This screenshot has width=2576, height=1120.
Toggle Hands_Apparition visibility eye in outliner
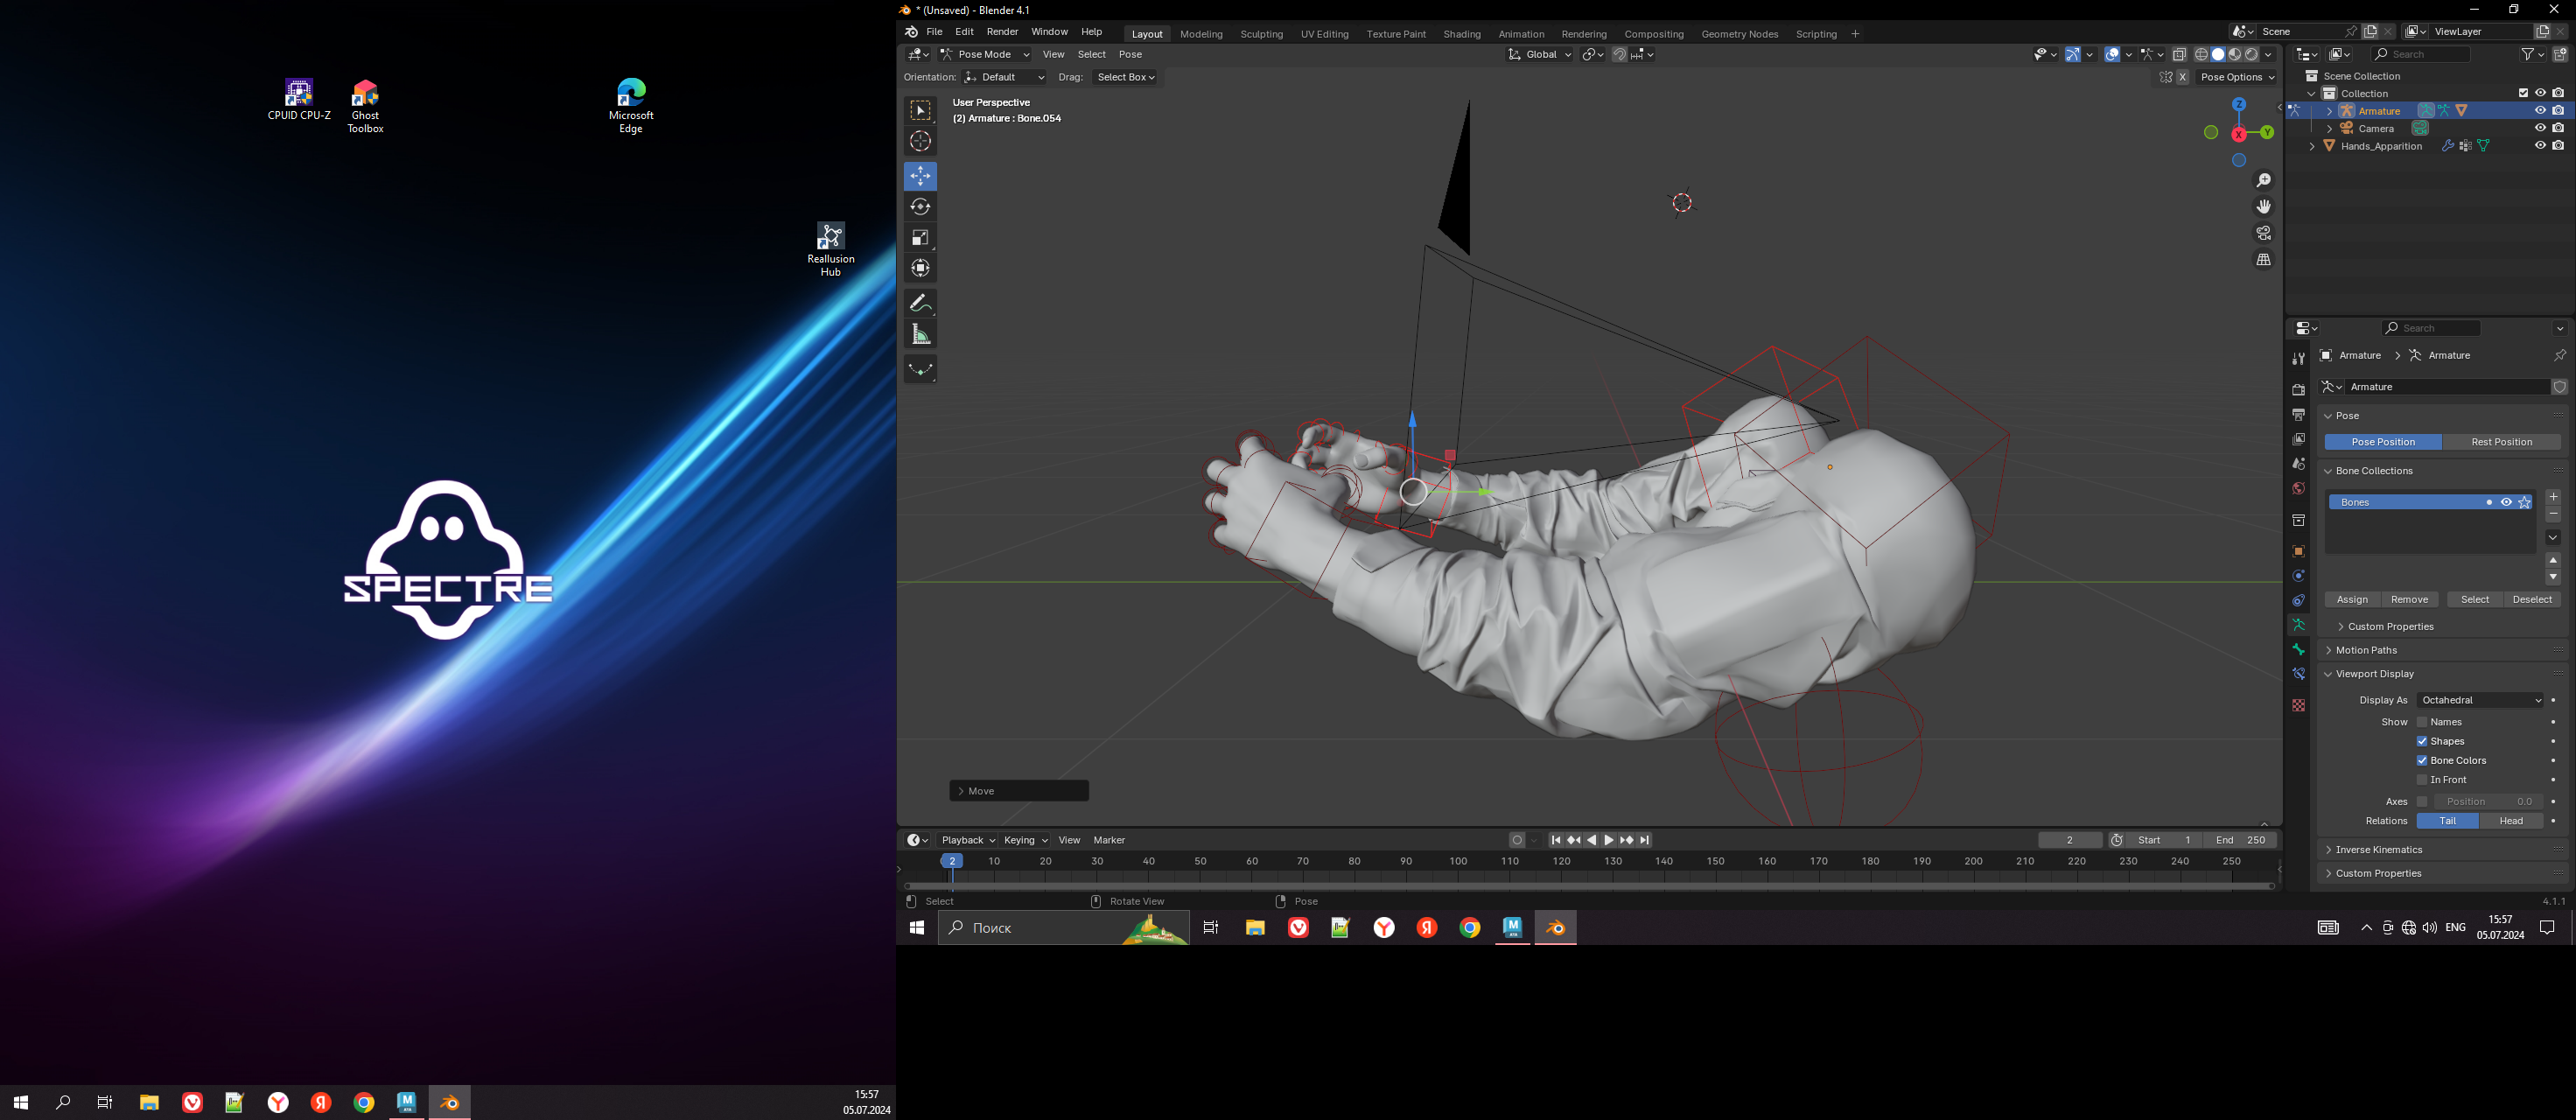point(2540,146)
